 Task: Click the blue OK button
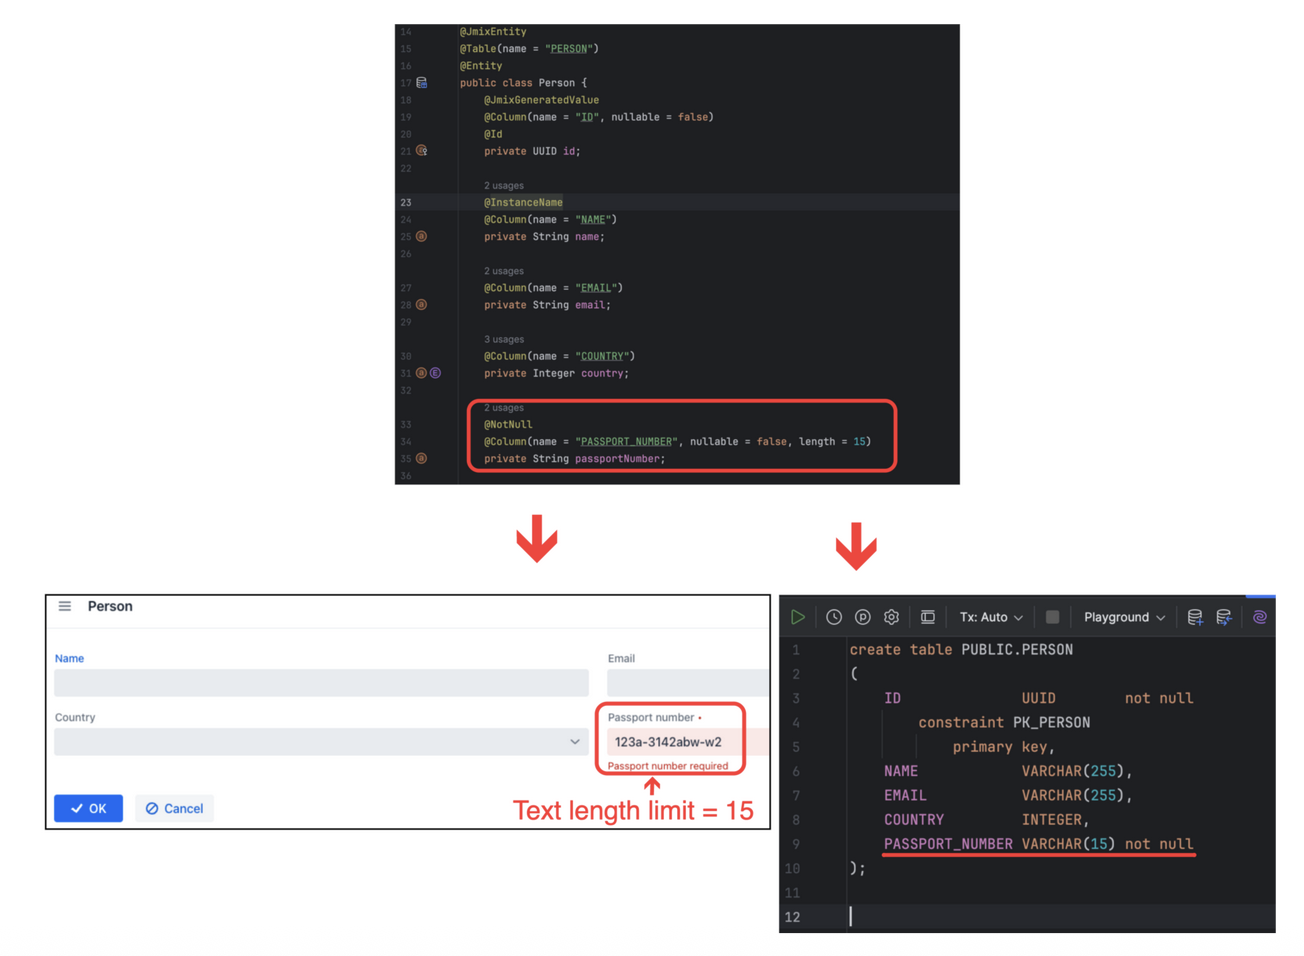pyautogui.click(x=89, y=808)
